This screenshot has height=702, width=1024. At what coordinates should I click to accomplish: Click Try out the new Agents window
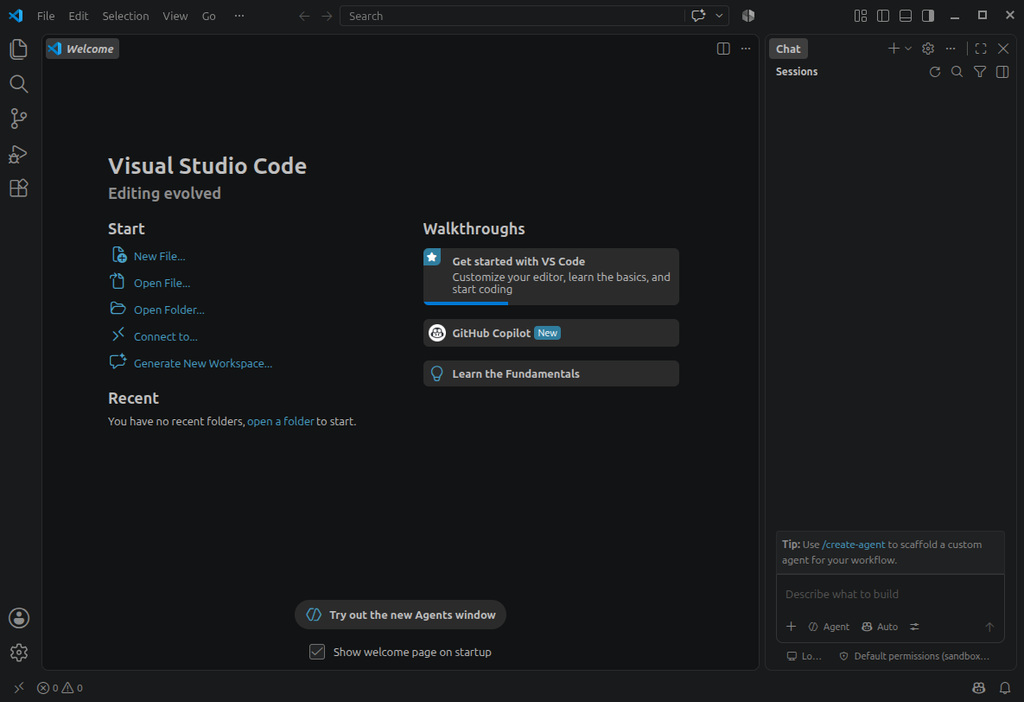point(400,614)
